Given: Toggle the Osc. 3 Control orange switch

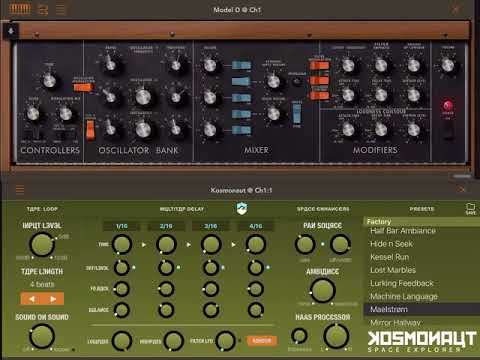Looking at the screenshot, I should point(90,129).
